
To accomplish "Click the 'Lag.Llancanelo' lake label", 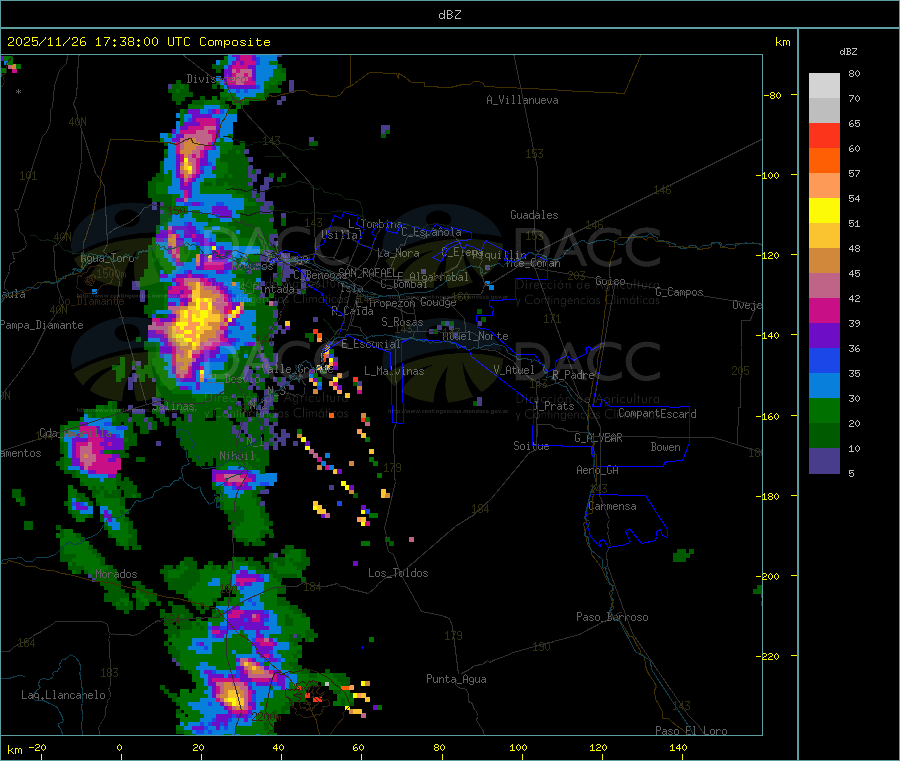I will click(x=64, y=695).
